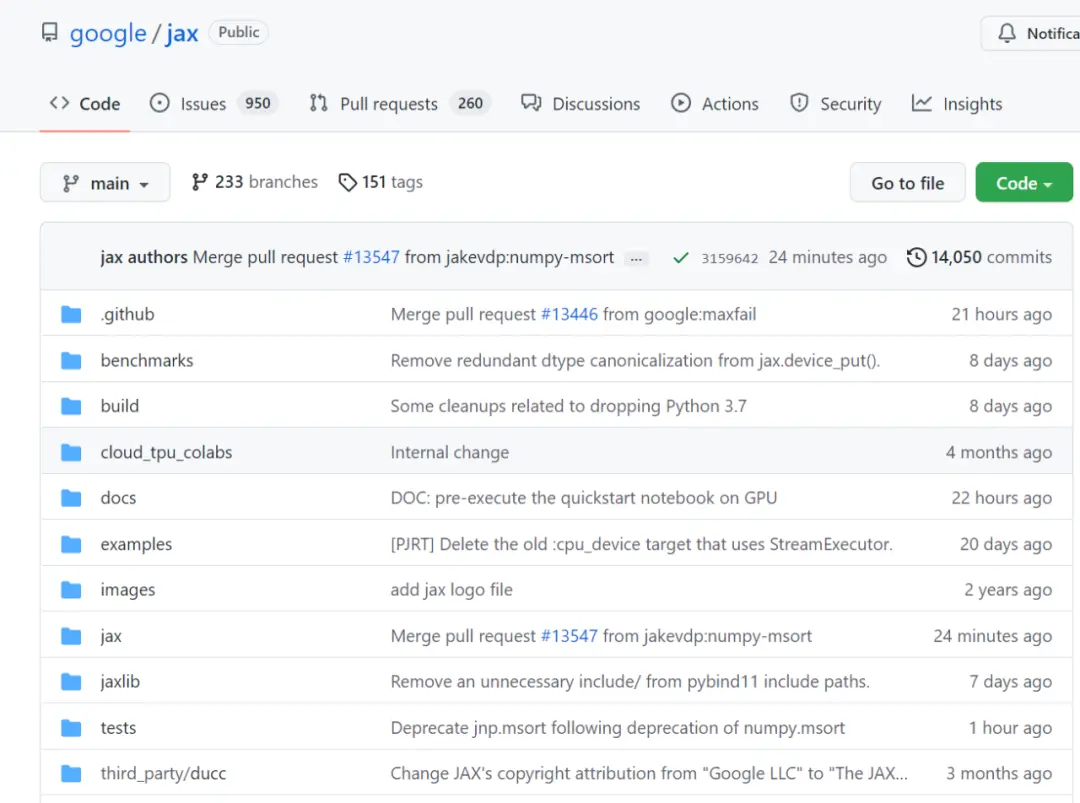Click the notifications bell icon
The height and width of the screenshot is (803, 1080).
coord(1007,33)
